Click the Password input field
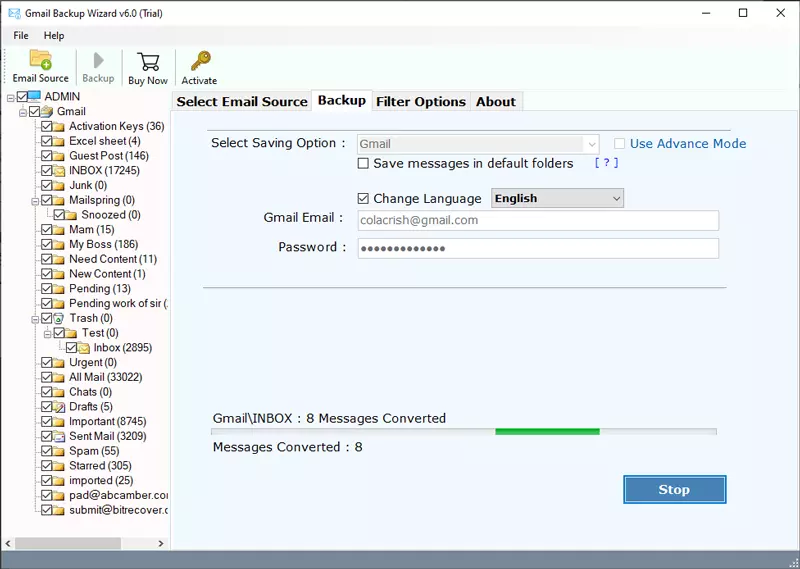Screen dimensions: 800x569 538,249
